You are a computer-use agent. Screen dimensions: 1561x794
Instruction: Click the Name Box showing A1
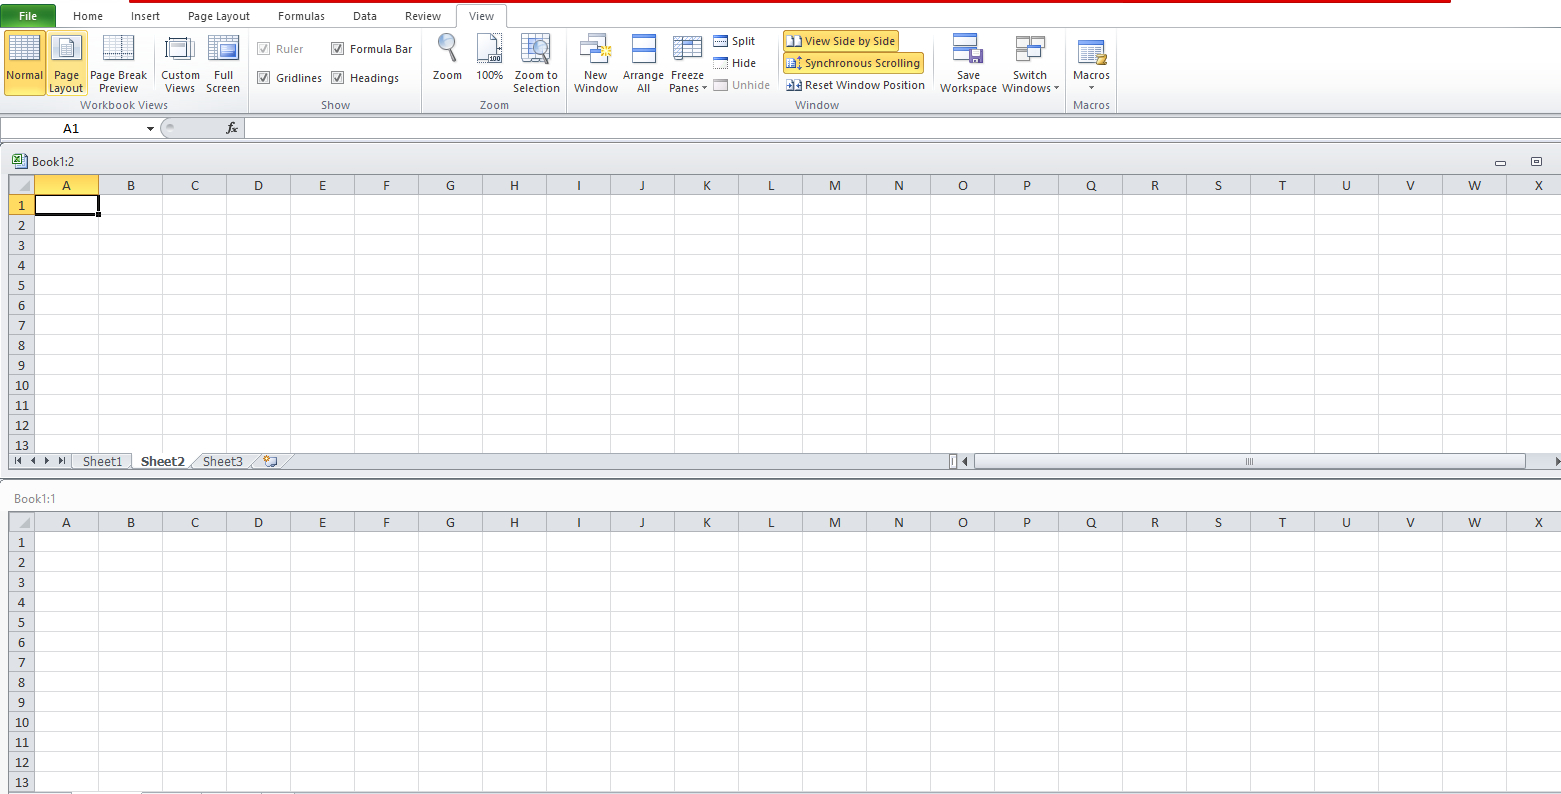71,128
